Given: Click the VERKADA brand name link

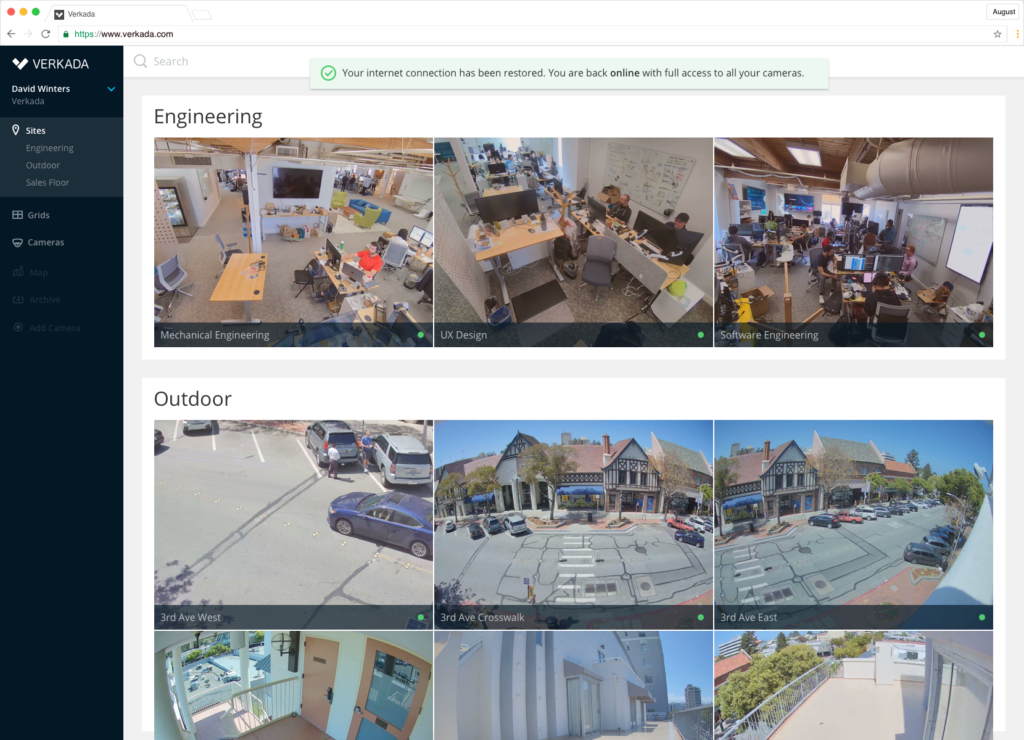Looking at the screenshot, I should tap(61, 64).
